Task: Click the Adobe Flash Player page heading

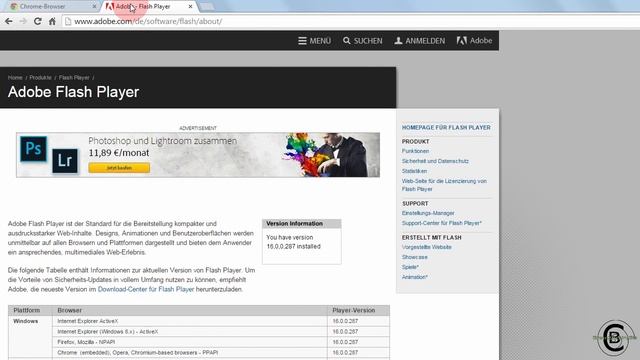Action: pos(73,92)
